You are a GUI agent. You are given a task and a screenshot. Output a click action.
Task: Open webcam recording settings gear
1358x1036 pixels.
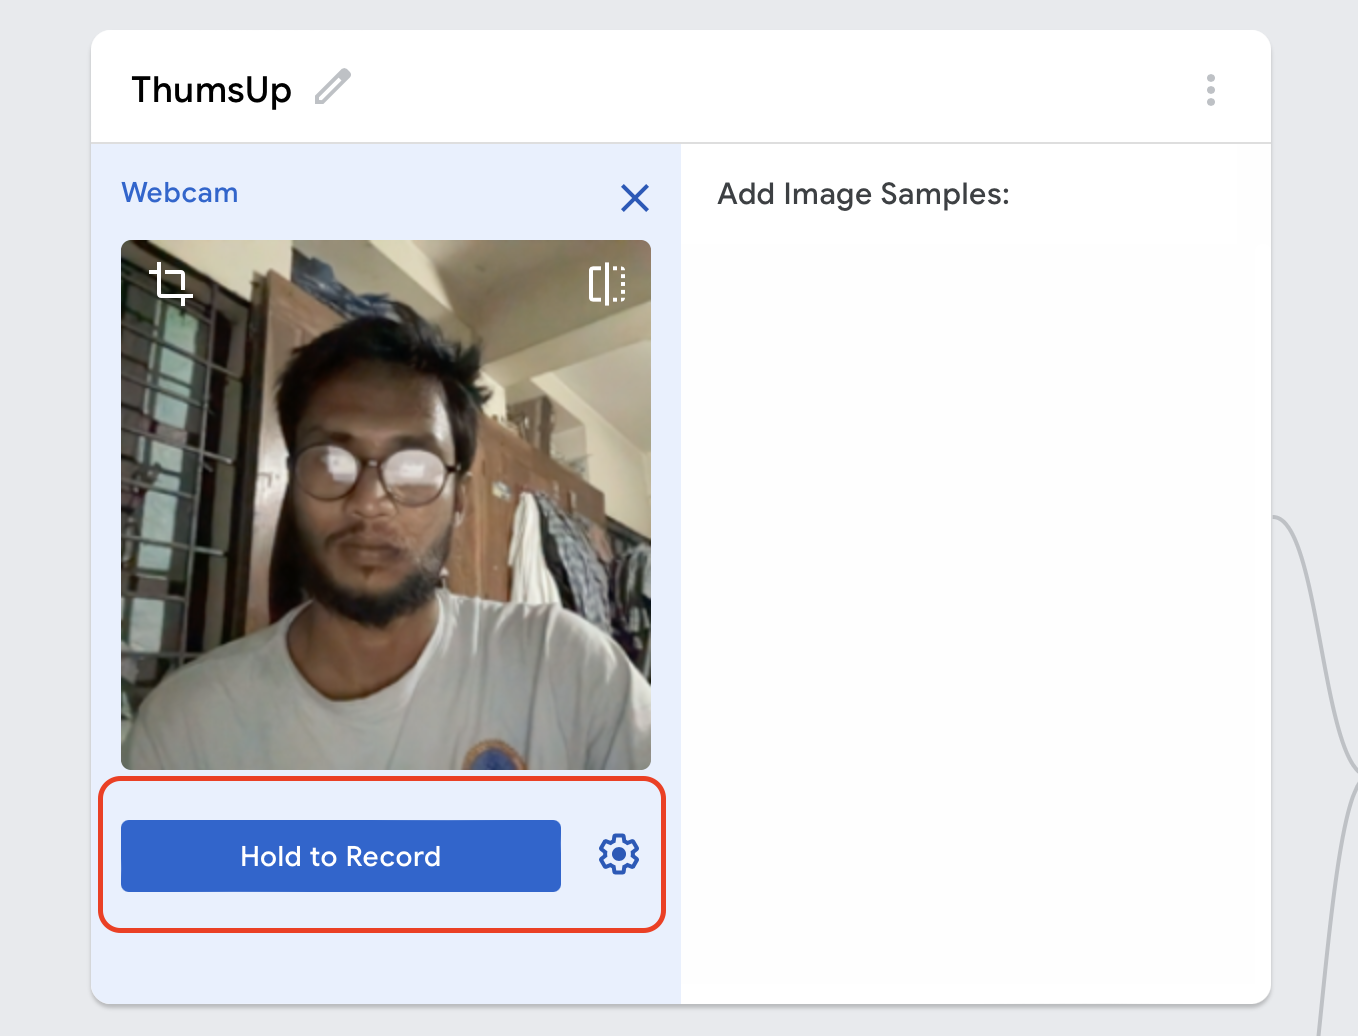pyautogui.click(x=619, y=855)
